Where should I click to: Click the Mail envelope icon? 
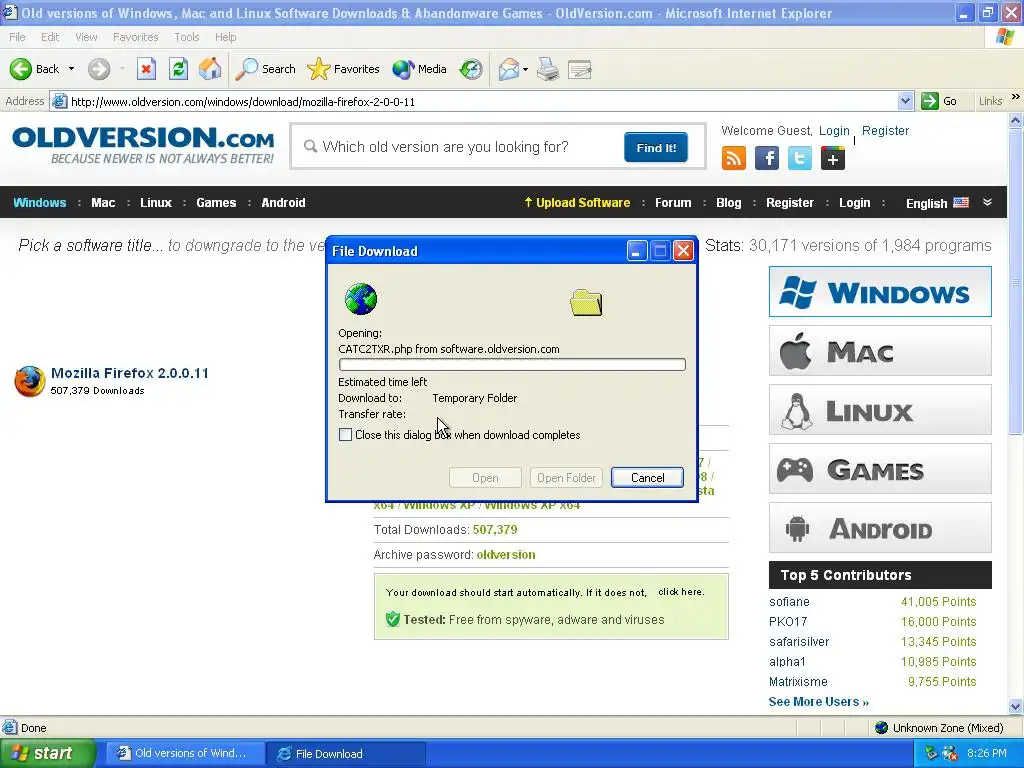click(x=508, y=69)
